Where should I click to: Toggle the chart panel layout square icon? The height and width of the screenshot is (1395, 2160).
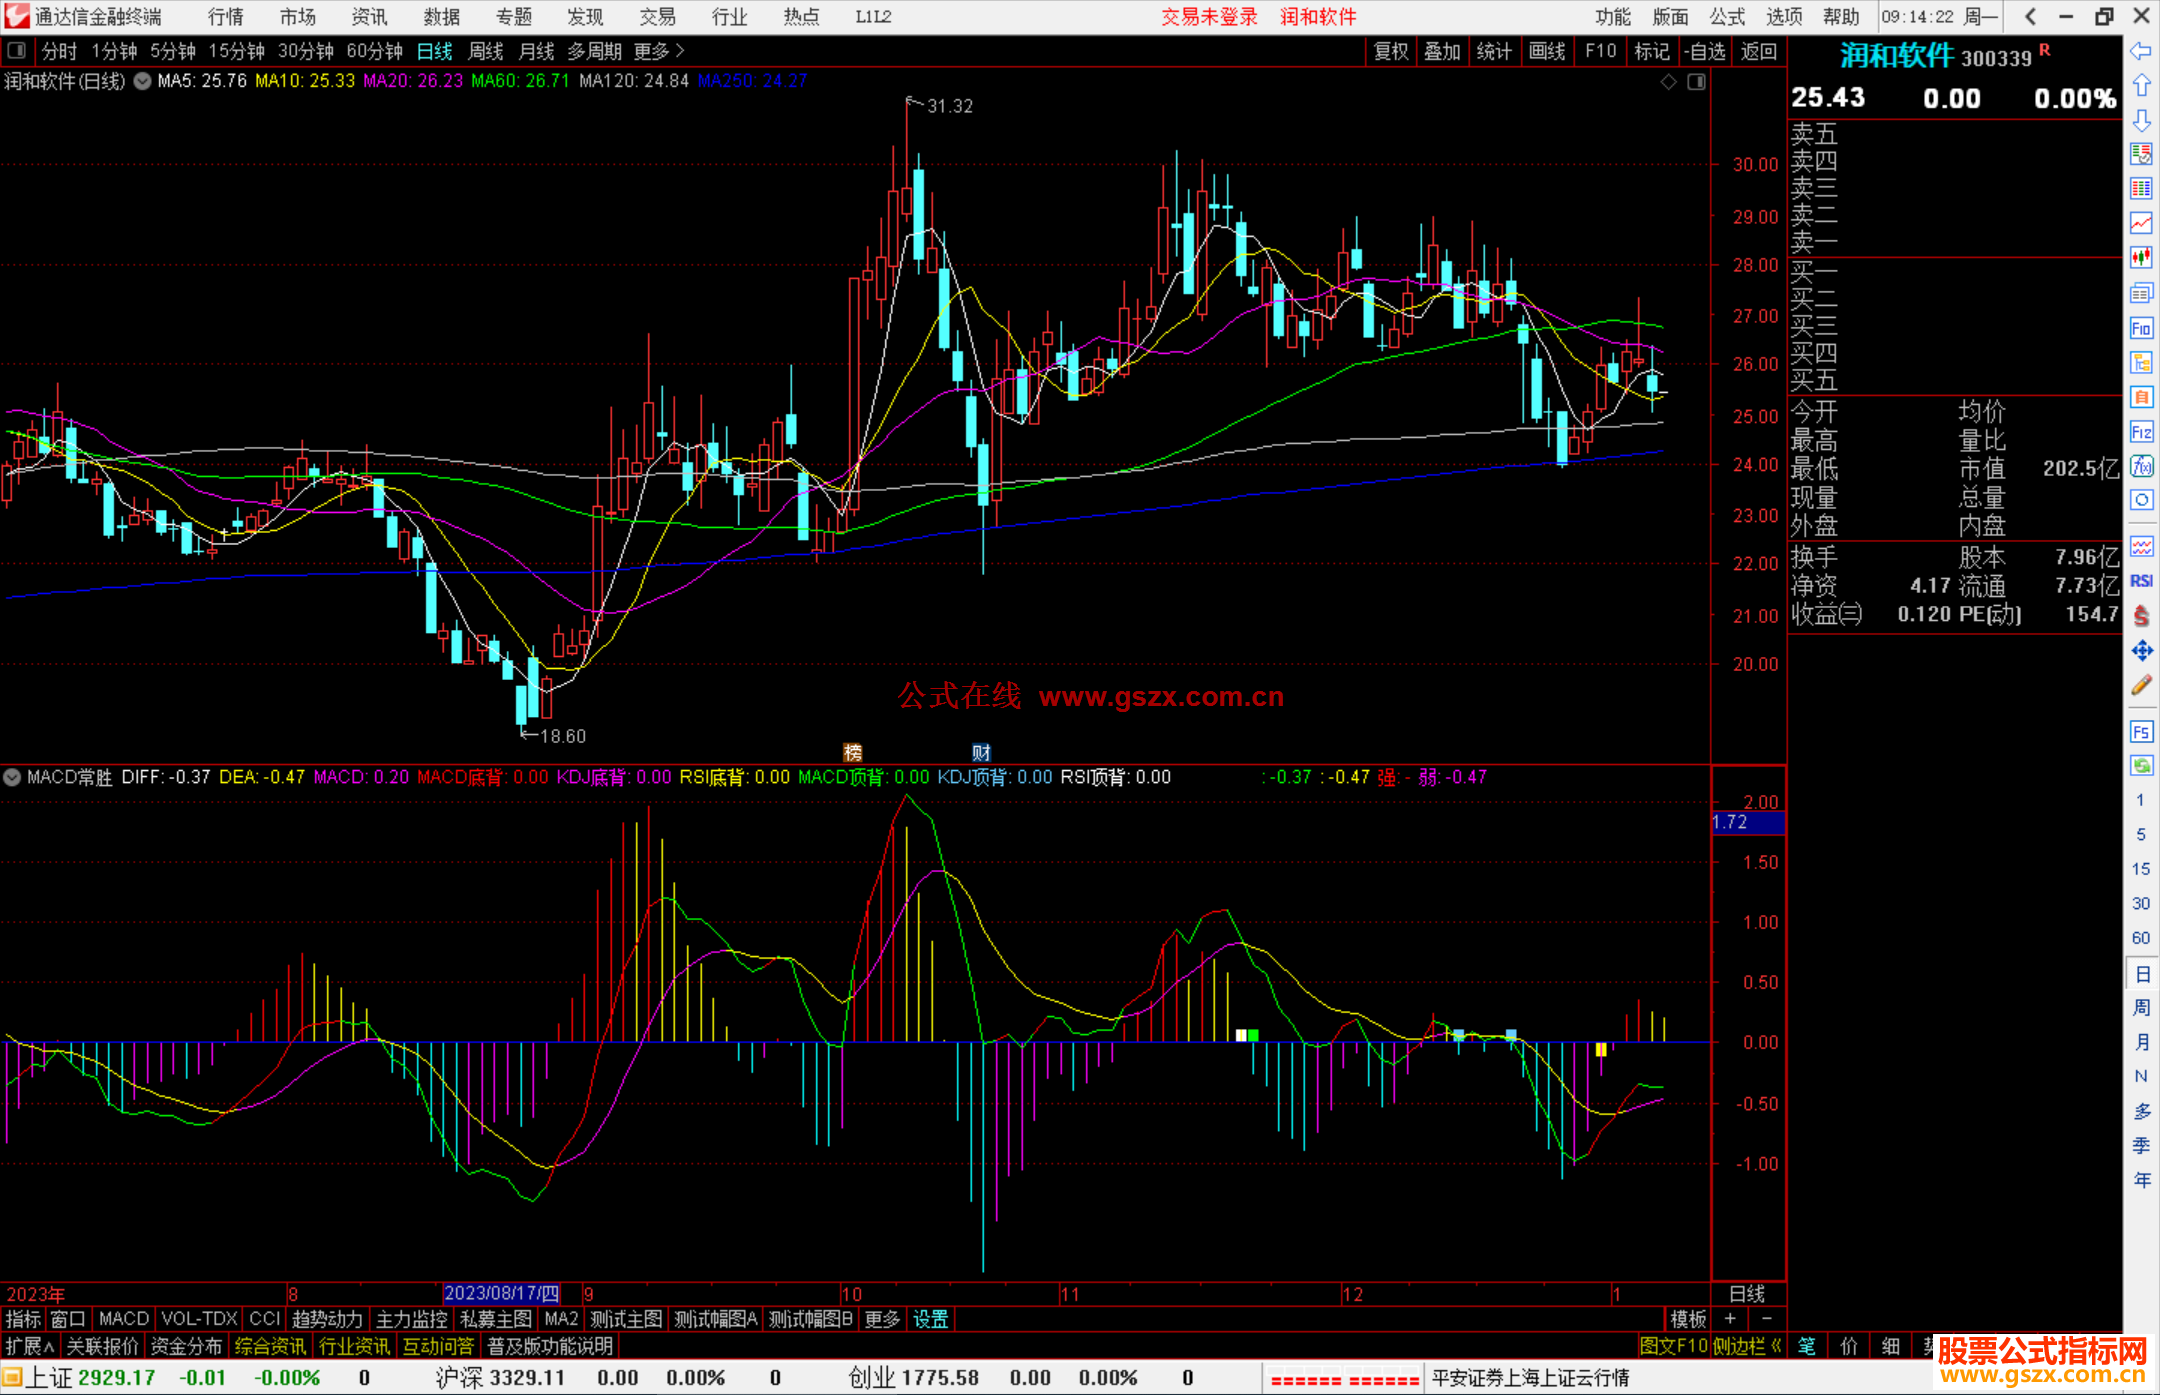click(1696, 82)
